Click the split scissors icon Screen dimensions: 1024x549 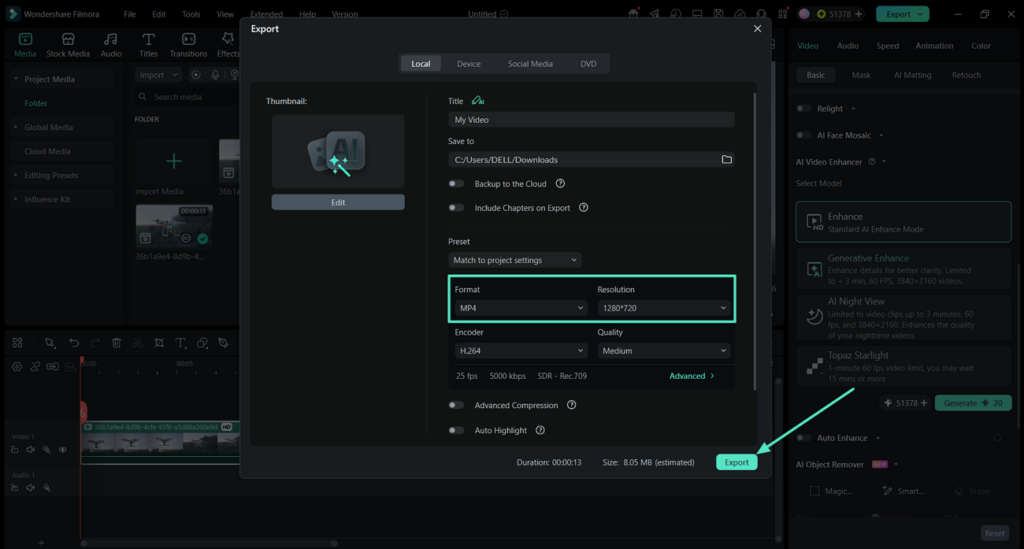point(138,343)
